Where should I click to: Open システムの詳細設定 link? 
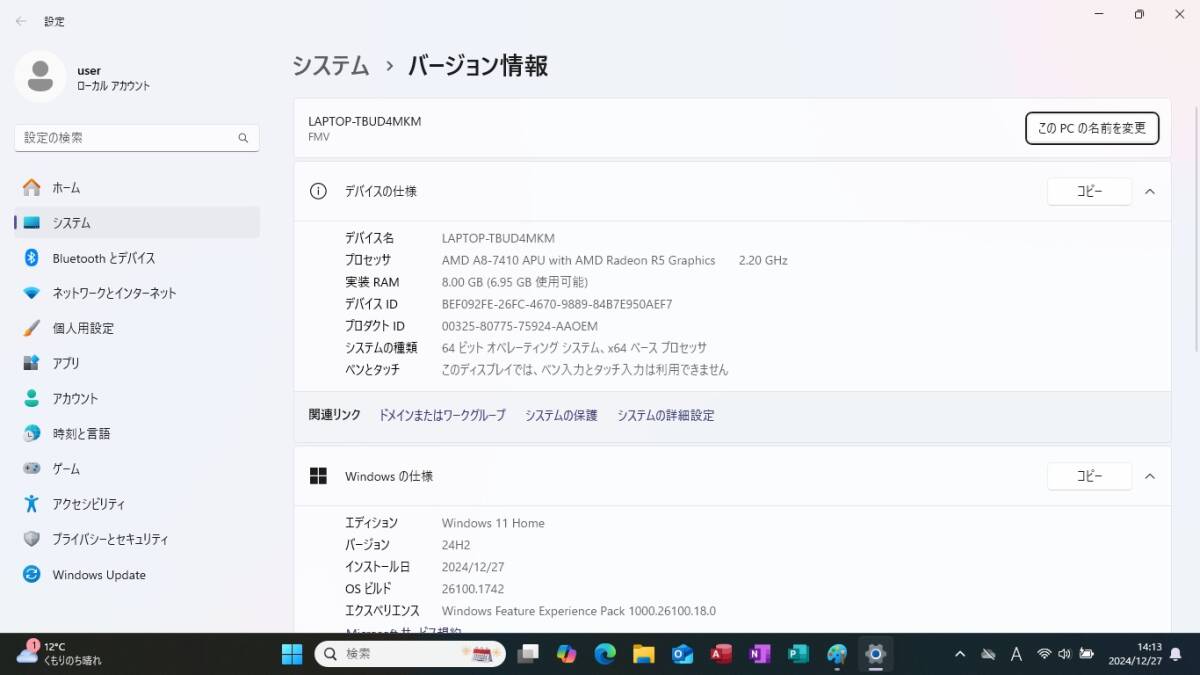pos(665,415)
